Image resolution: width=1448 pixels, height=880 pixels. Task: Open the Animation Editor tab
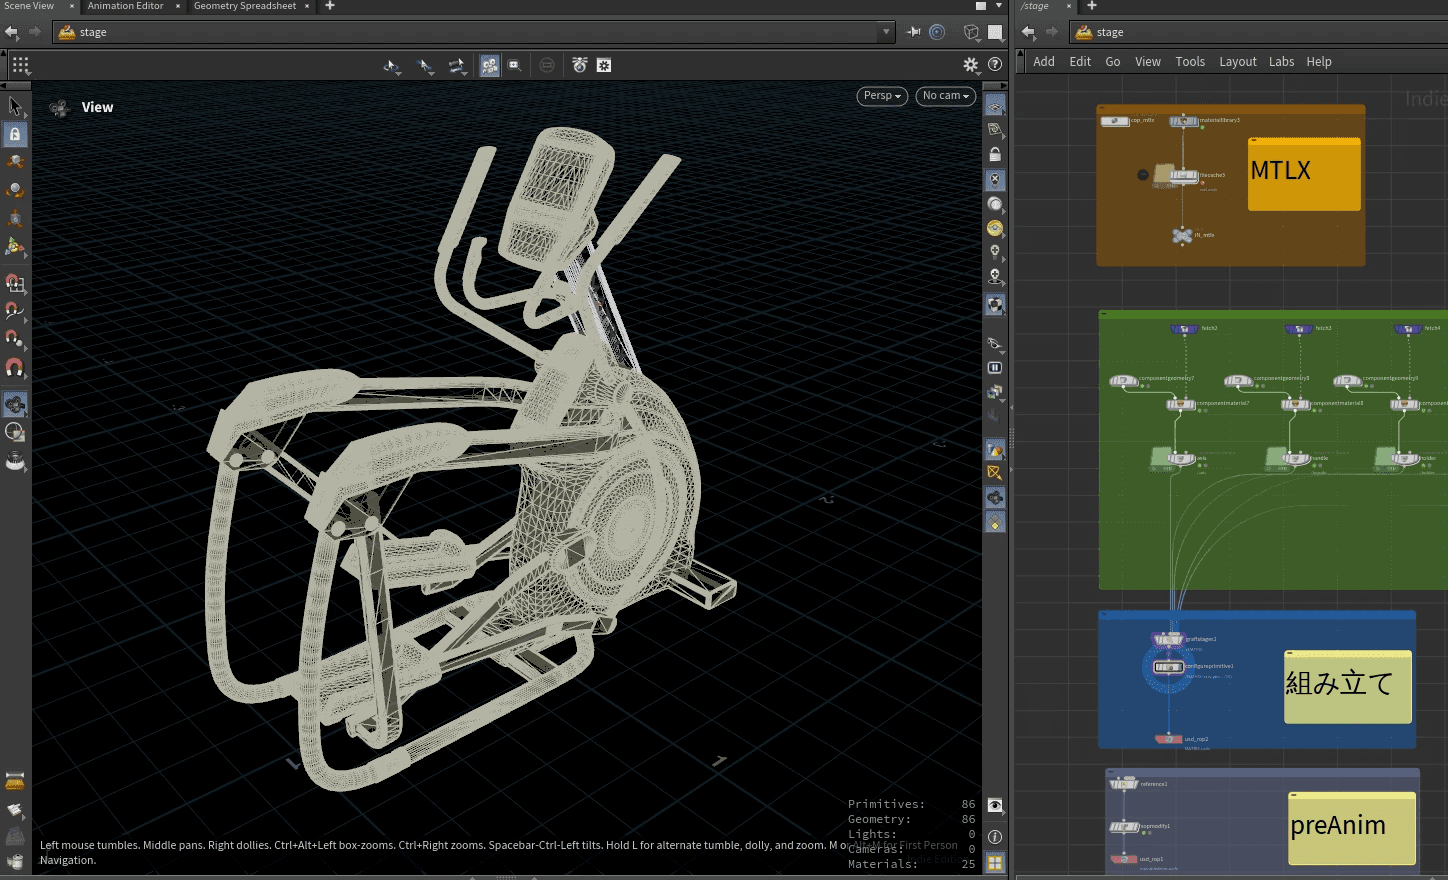coord(125,6)
